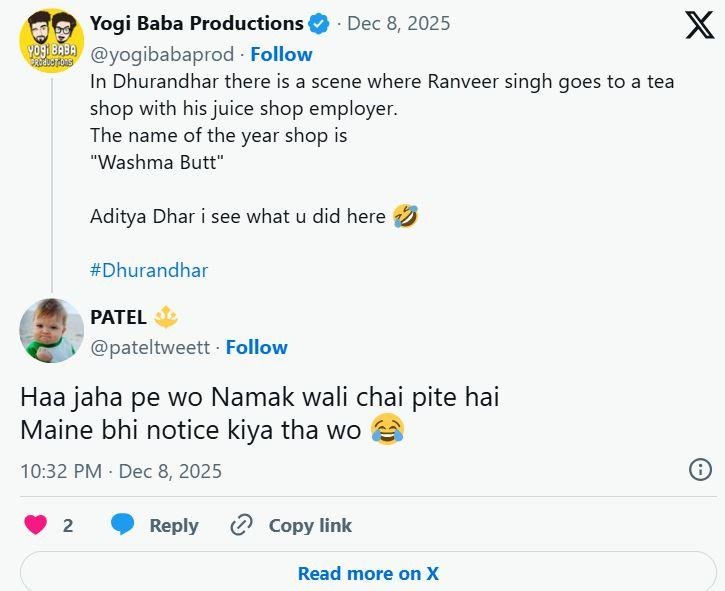Follow the @pateltweett account
Image resolution: width=725 pixels, height=591 pixels.
point(256,347)
